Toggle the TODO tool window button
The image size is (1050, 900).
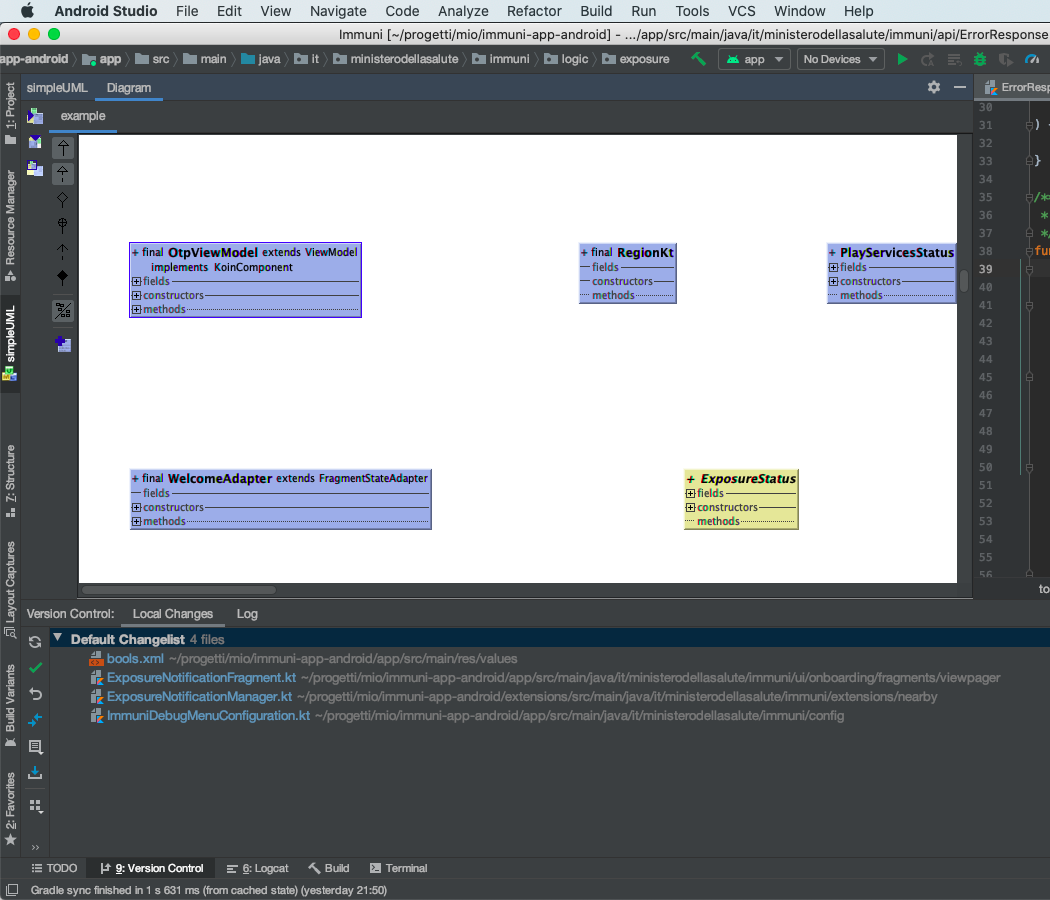(54, 868)
